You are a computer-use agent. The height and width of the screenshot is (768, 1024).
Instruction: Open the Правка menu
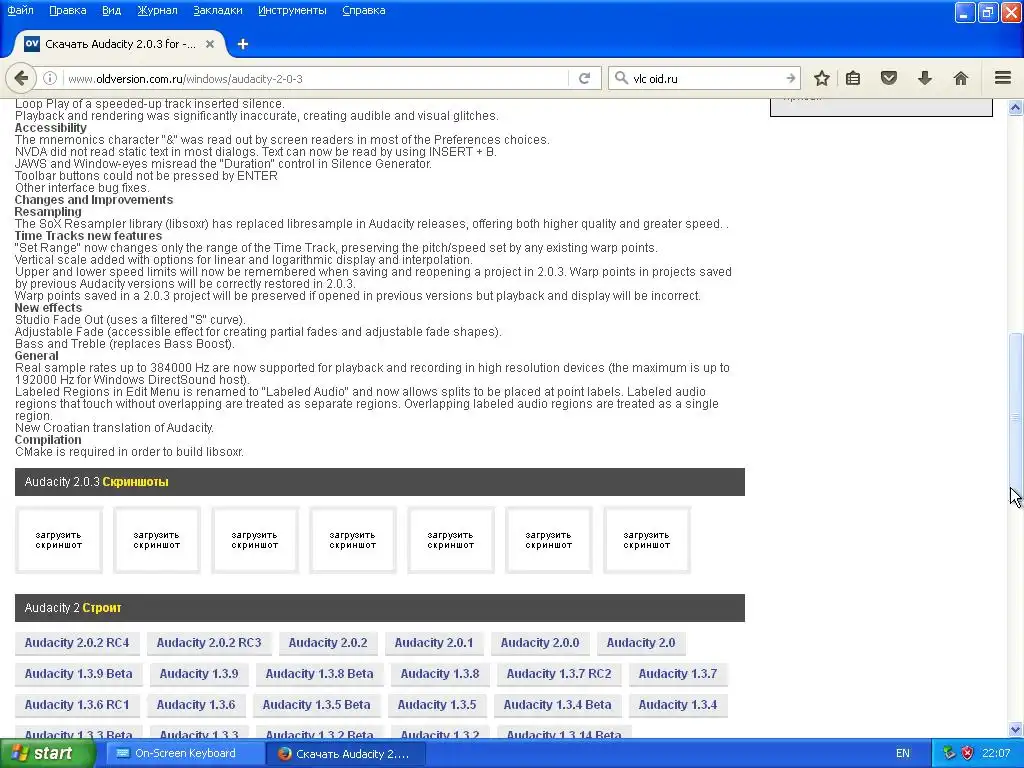(x=67, y=10)
